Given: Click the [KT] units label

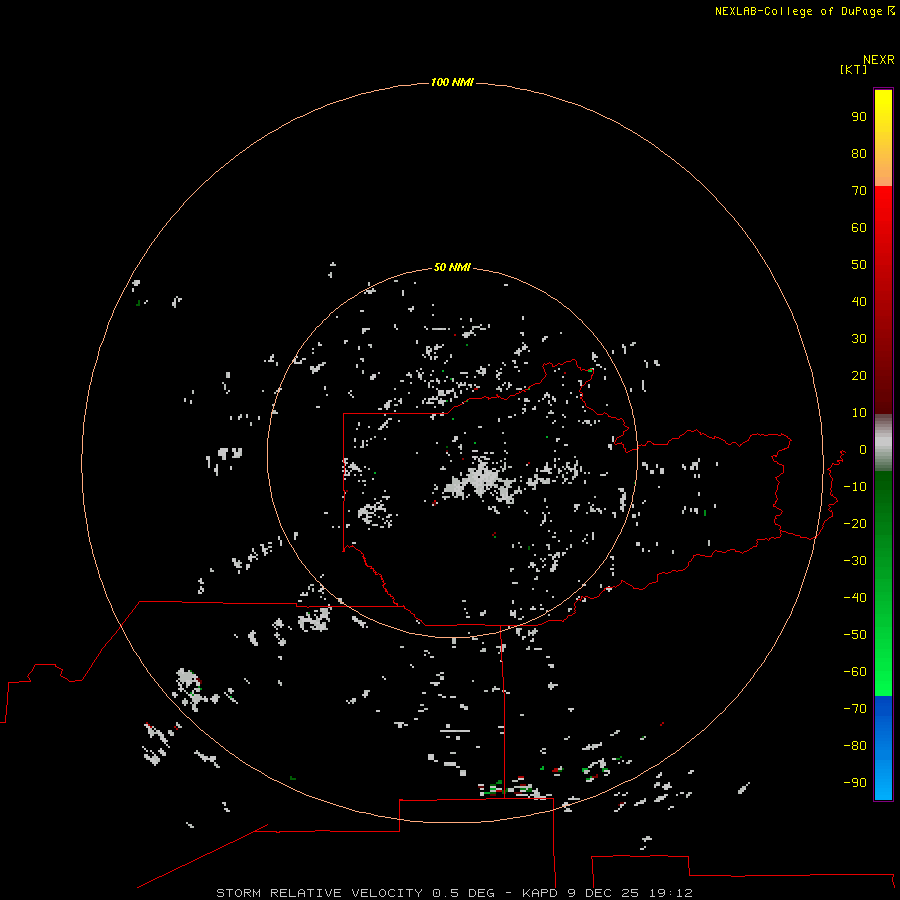Looking at the screenshot, I should click(853, 69).
